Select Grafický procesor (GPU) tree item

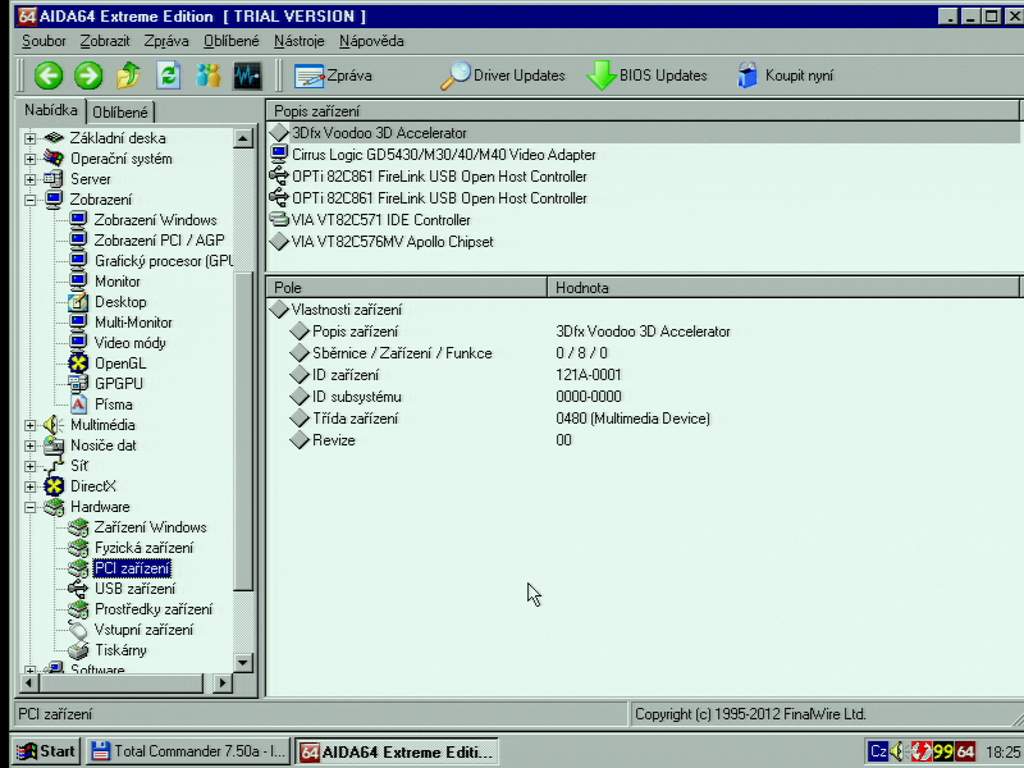[x=163, y=261]
